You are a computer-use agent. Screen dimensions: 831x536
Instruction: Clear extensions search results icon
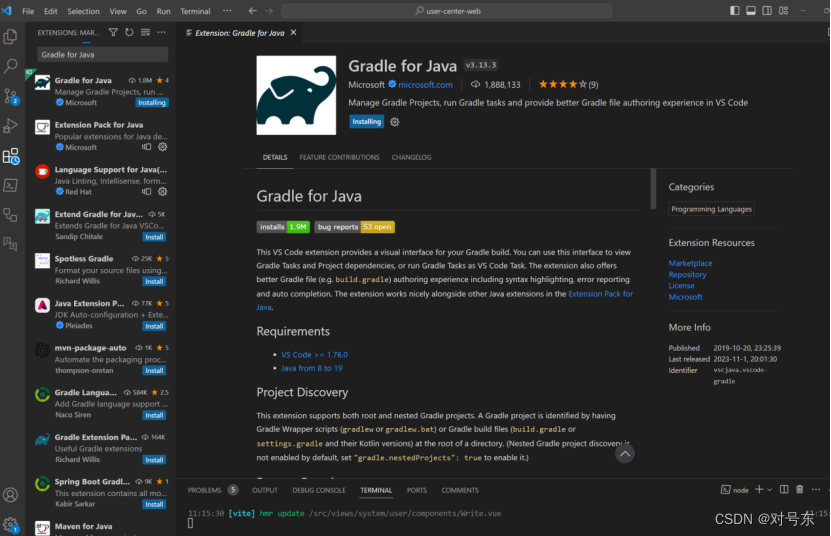[x=145, y=32]
